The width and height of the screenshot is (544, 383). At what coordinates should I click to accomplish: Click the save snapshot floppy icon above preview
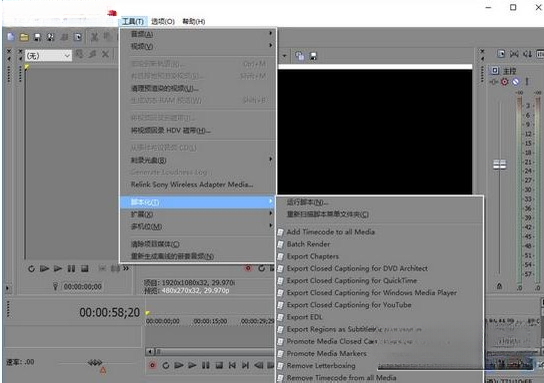coord(313,56)
